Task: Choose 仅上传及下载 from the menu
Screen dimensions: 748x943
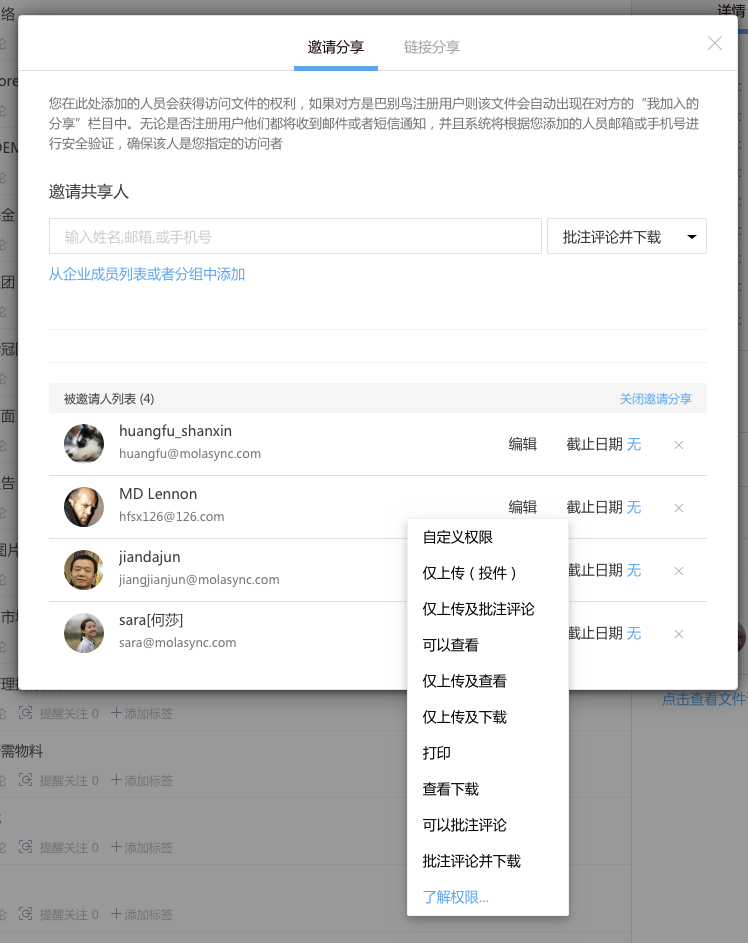Action: (488, 717)
